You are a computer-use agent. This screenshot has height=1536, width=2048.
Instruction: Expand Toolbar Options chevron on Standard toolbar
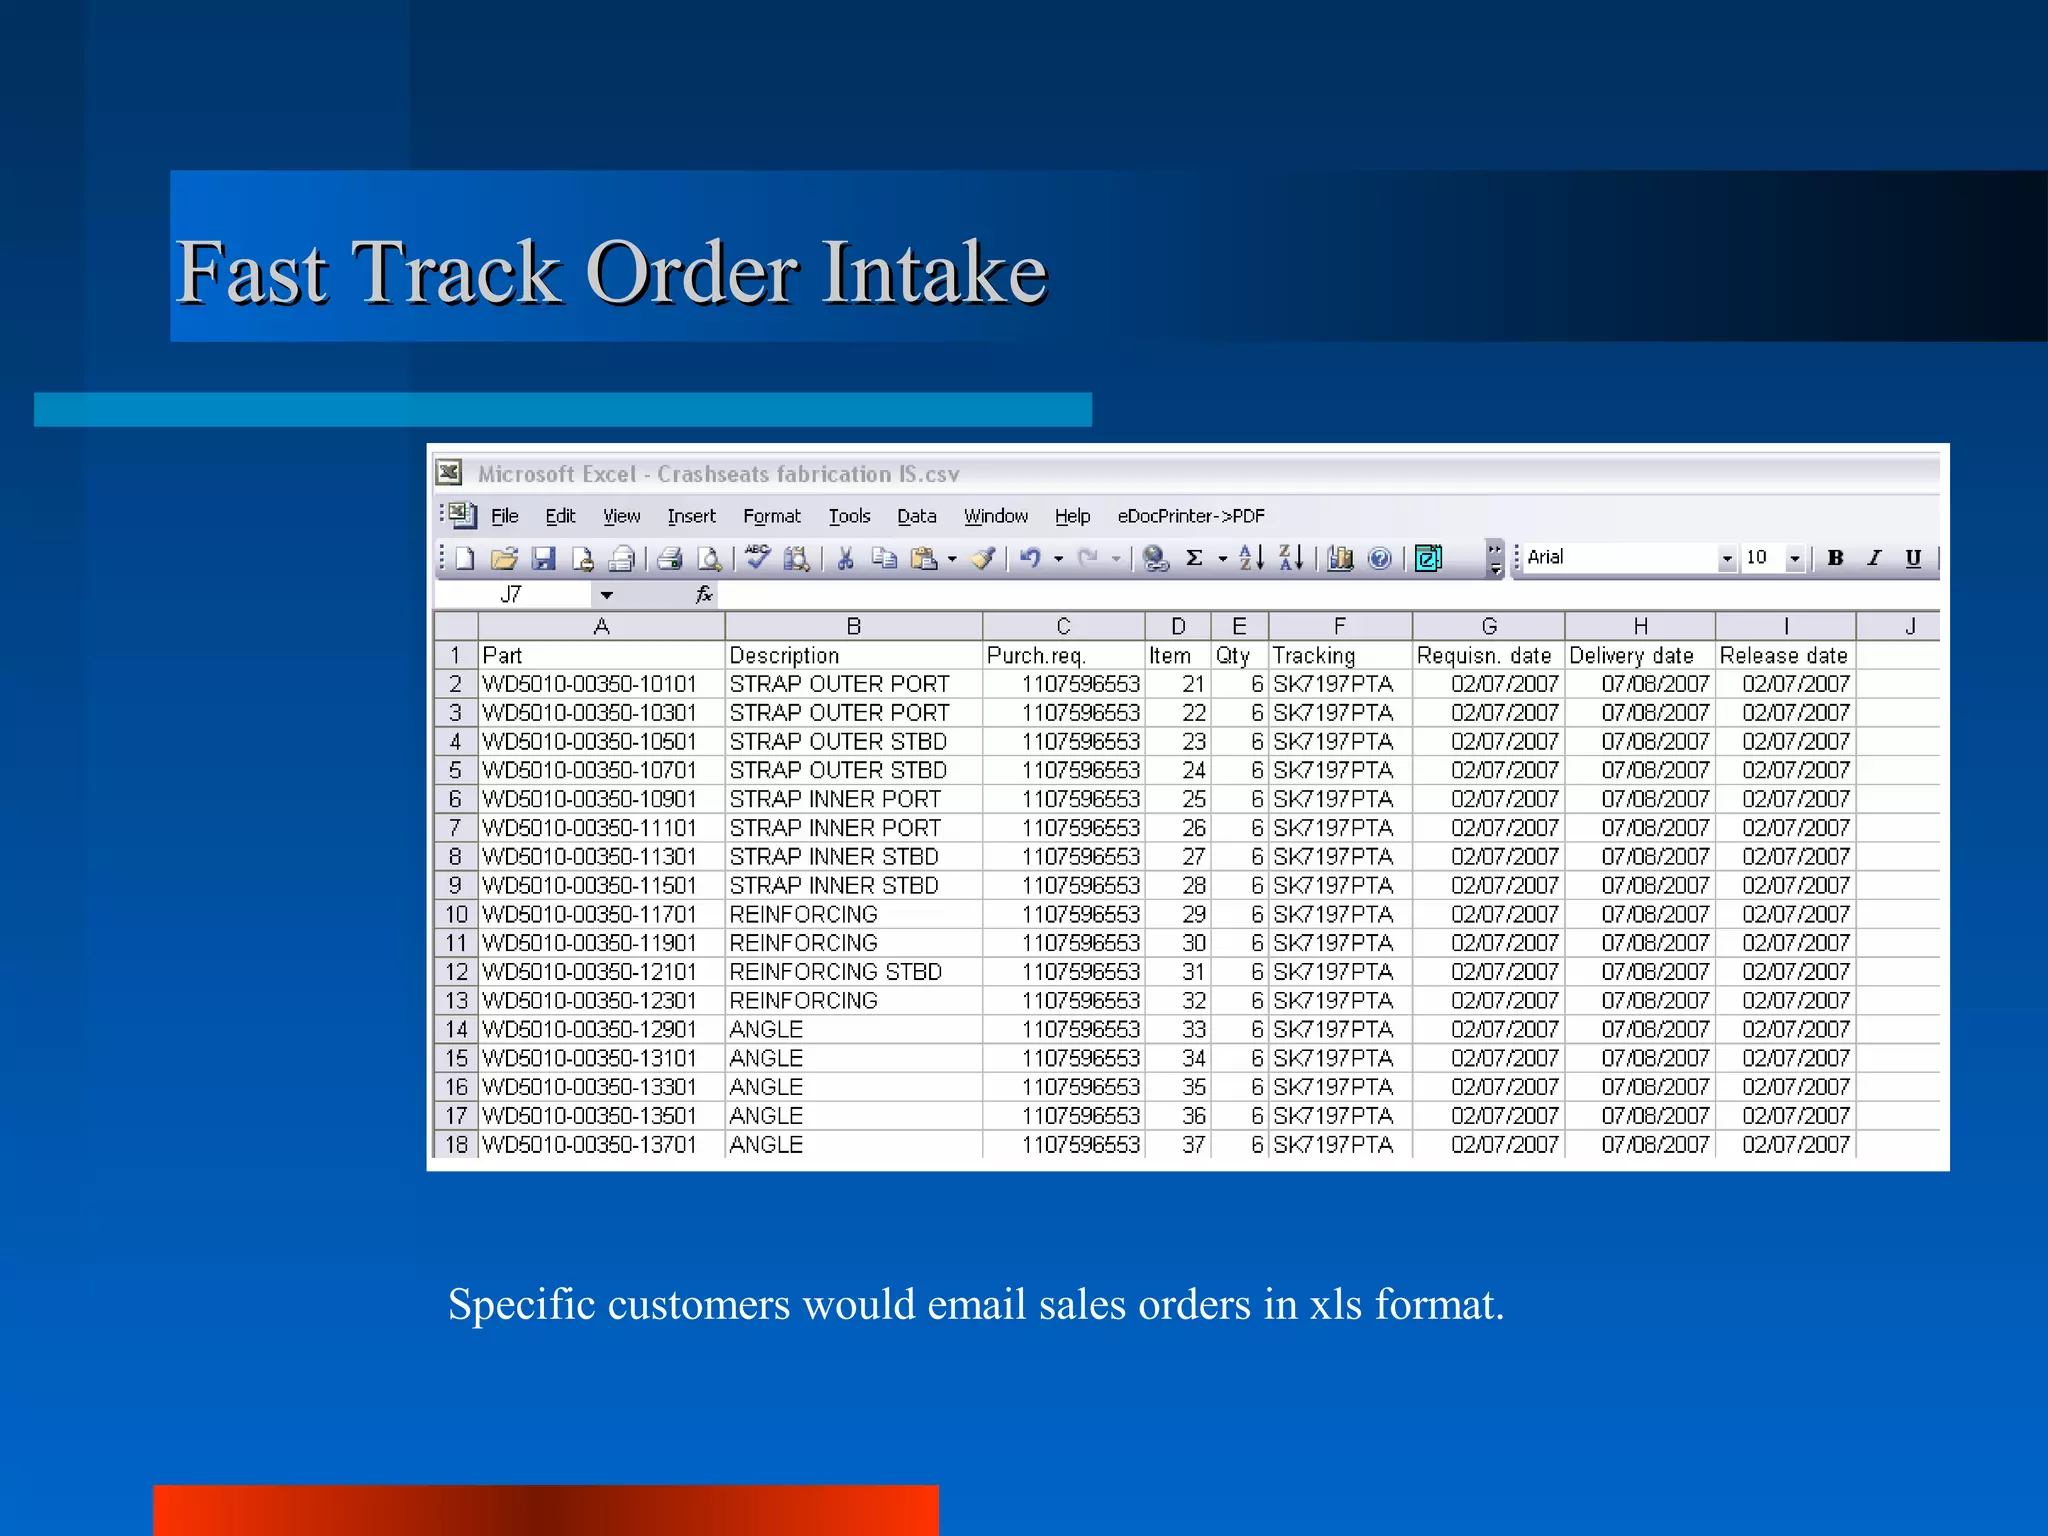1495,559
